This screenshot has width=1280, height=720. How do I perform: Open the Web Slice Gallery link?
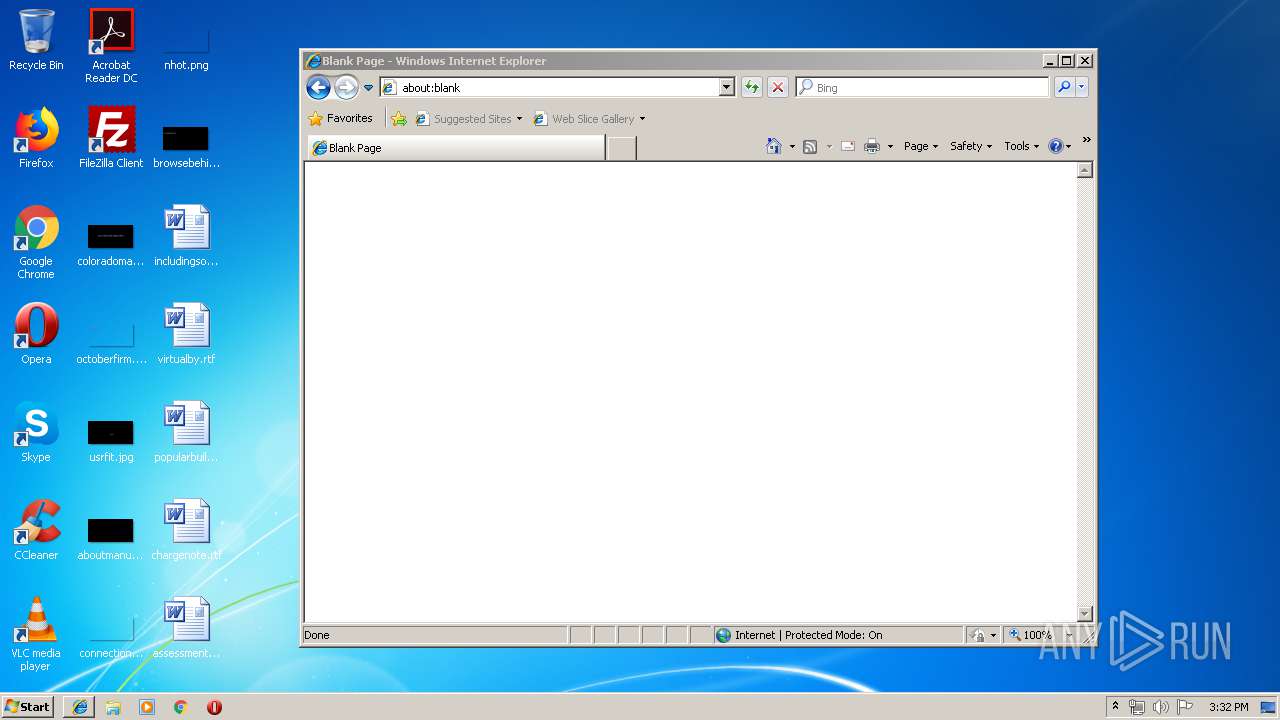pyautogui.click(x=585, y=119)
